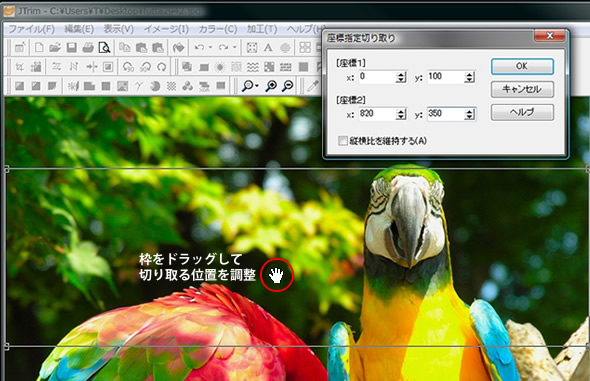Screen dimensions: 590x381
Task: Select the eyedropper color picker tool
Action: 313,86
